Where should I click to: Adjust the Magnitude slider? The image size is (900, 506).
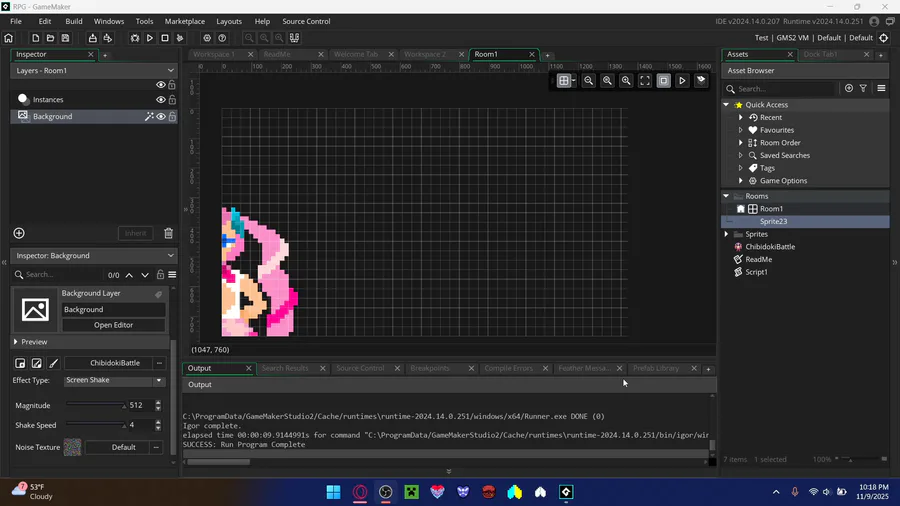pyautogui.click(x=96, y=406)
